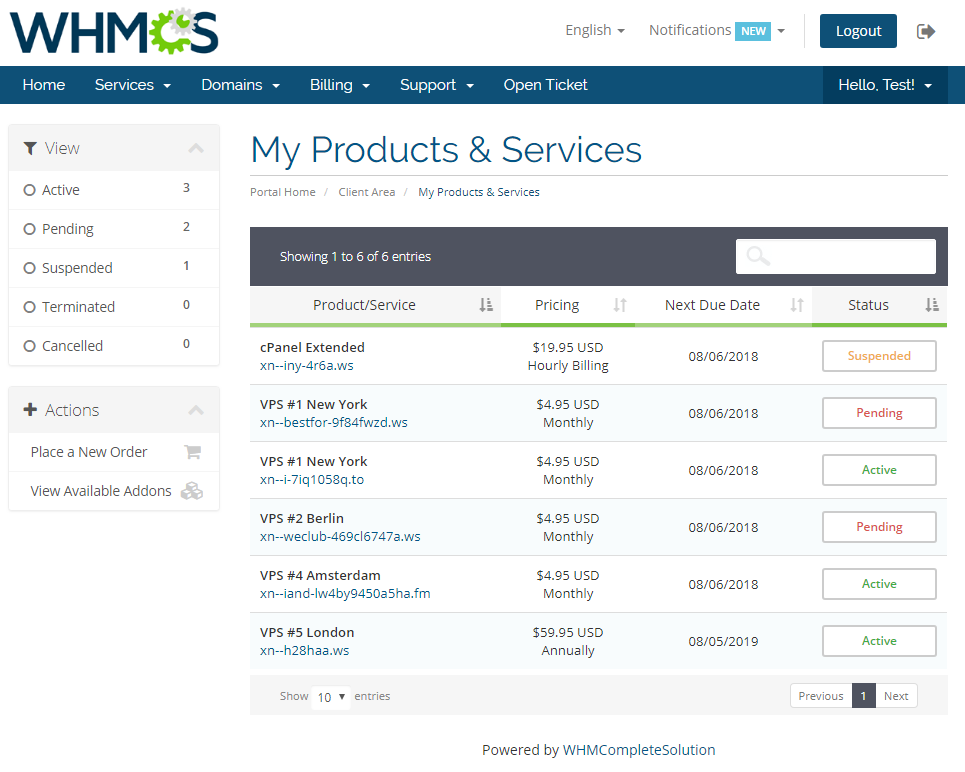
Task: Open domain xn--iand-lw4by9450a5ha.fm
Action: tap(345, 593)
